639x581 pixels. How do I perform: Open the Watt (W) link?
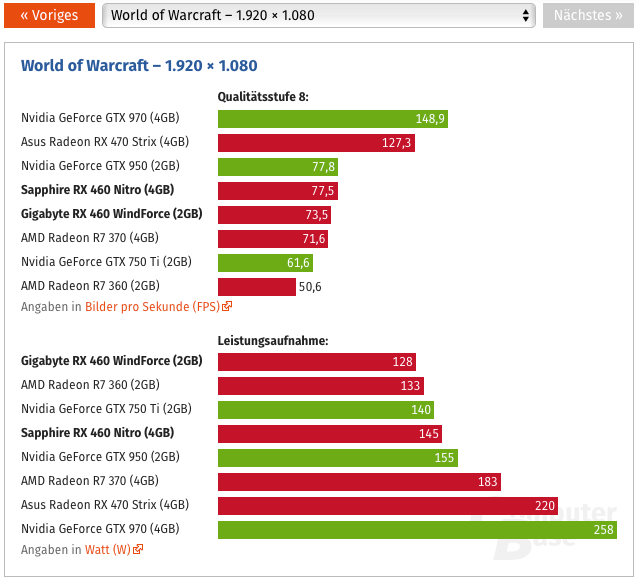pyautogui.click(x=108, y=550)
